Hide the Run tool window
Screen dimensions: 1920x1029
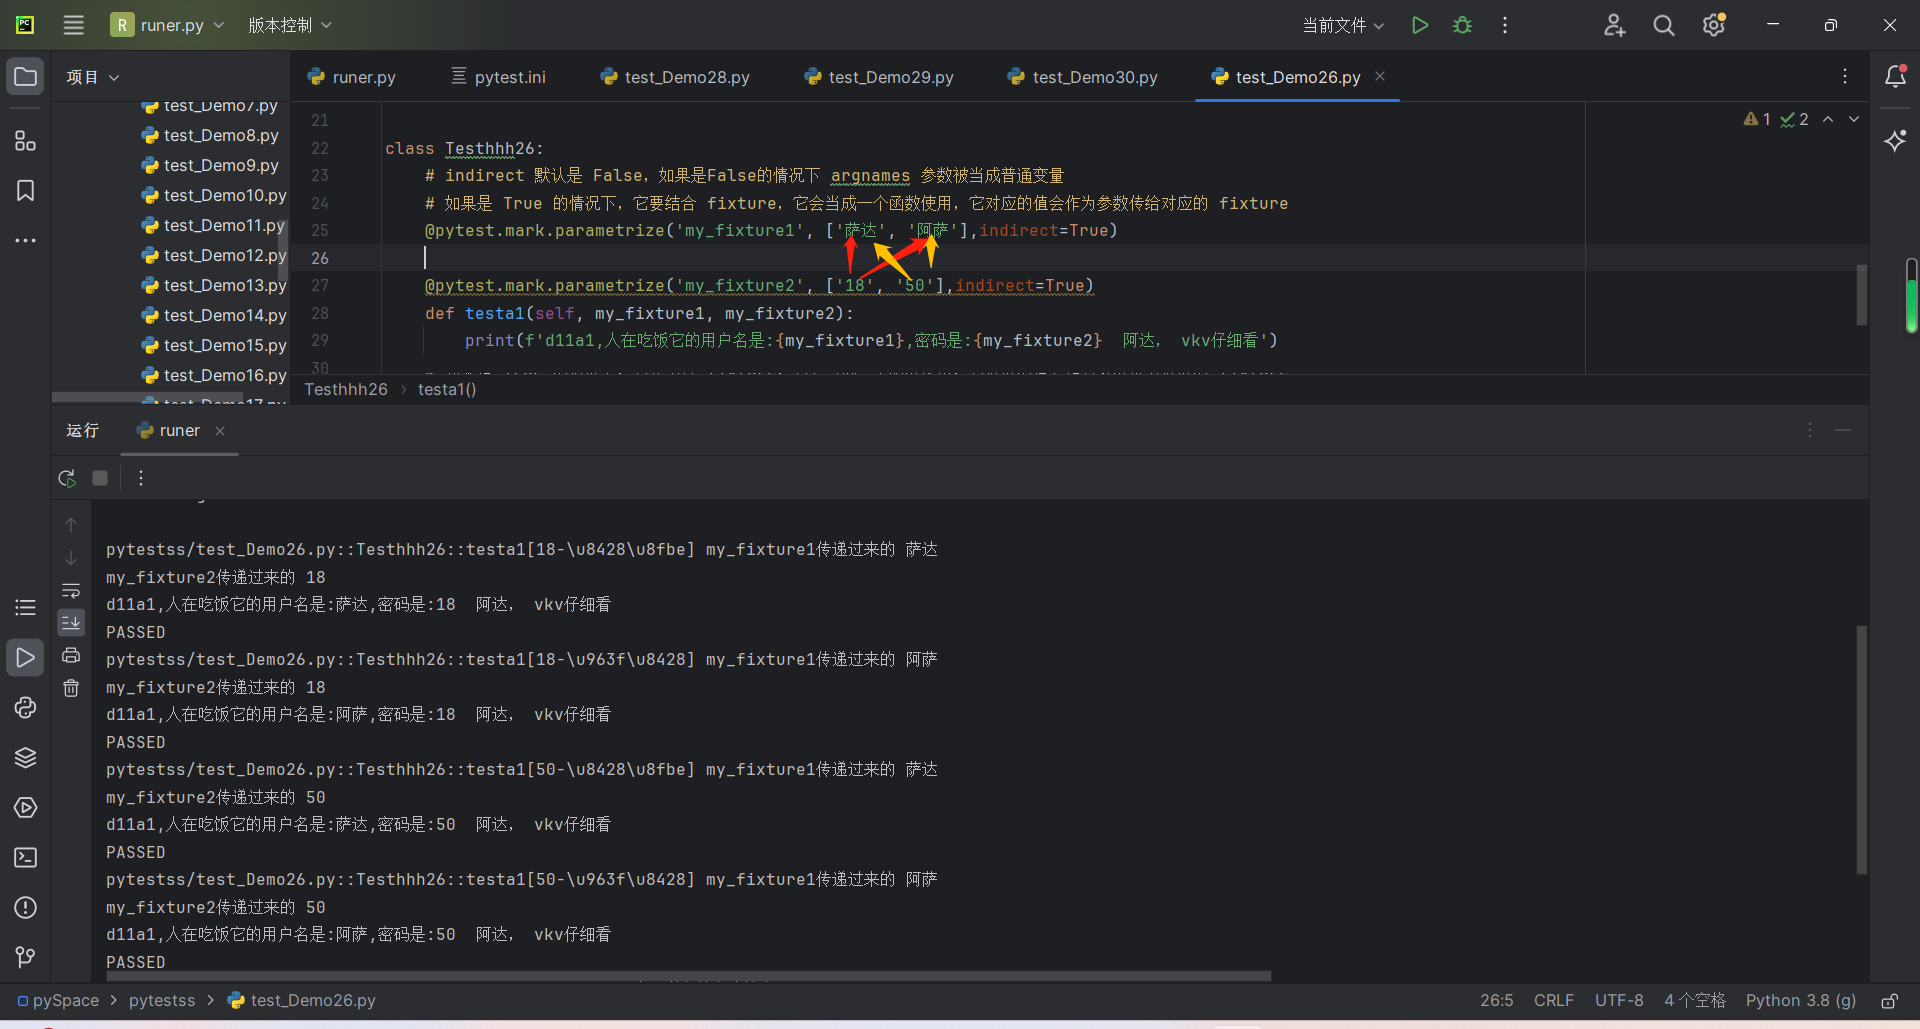click(1843, 430)
